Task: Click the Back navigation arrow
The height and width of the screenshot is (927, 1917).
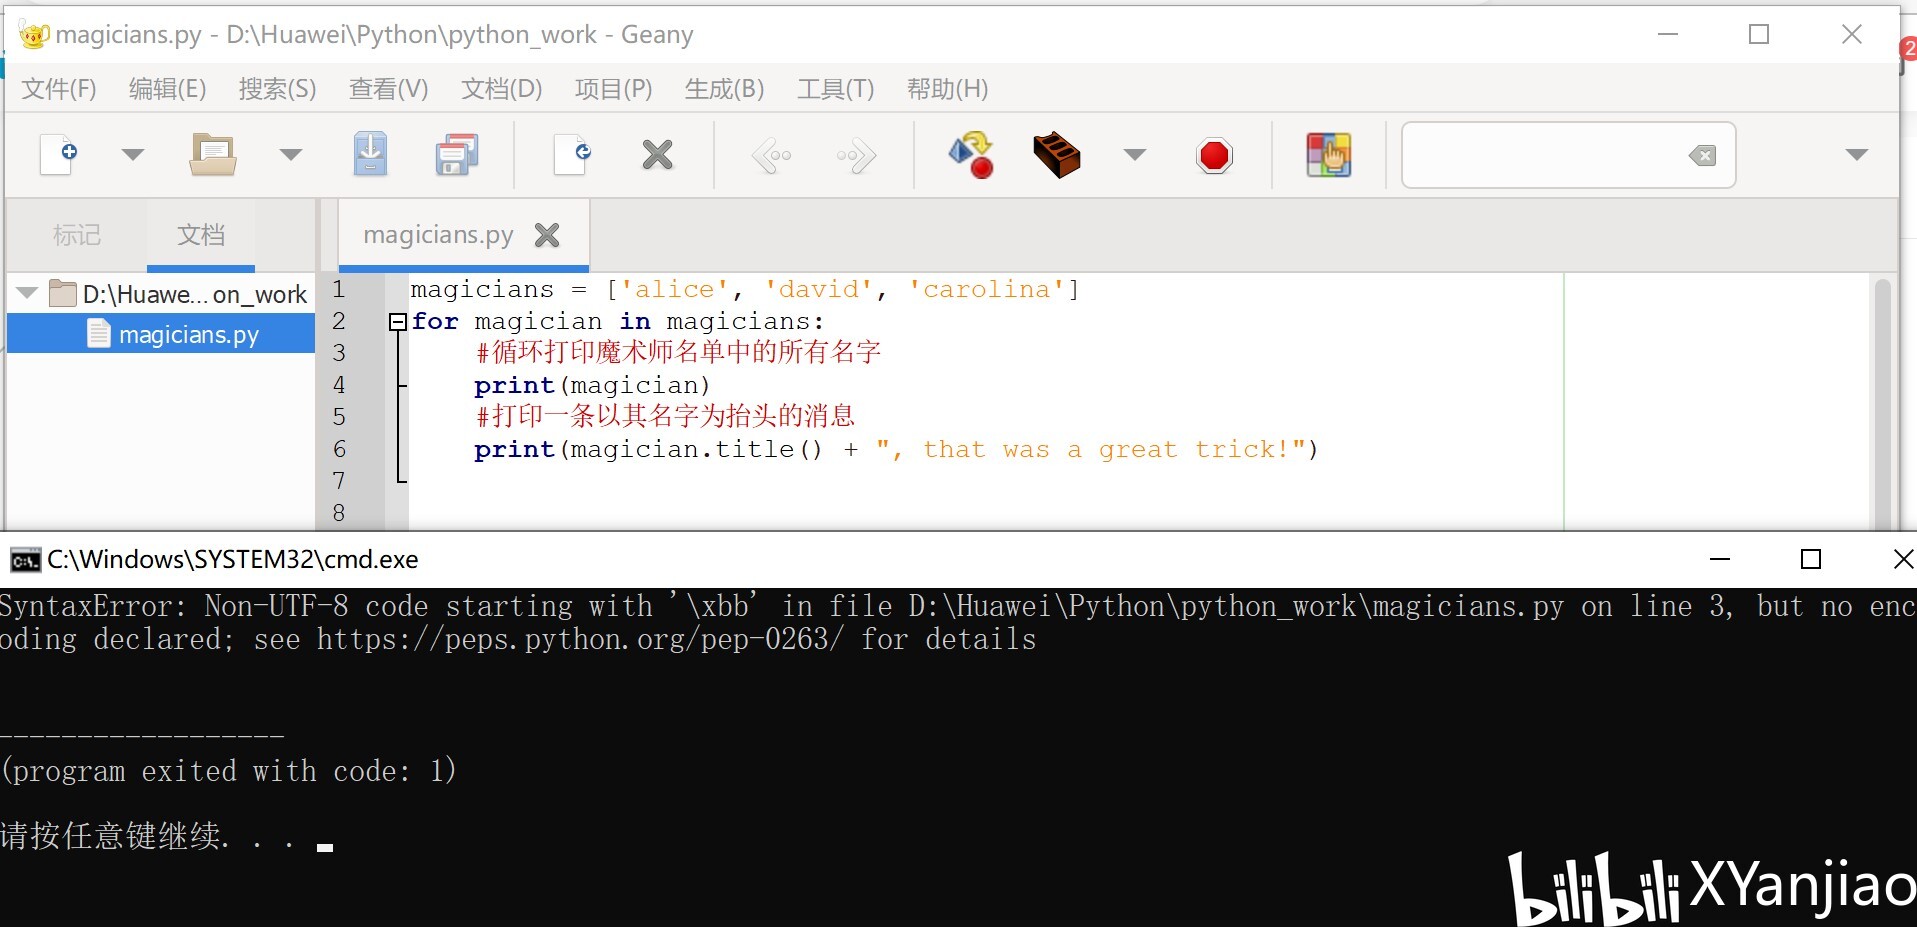Action: point(771,155)
